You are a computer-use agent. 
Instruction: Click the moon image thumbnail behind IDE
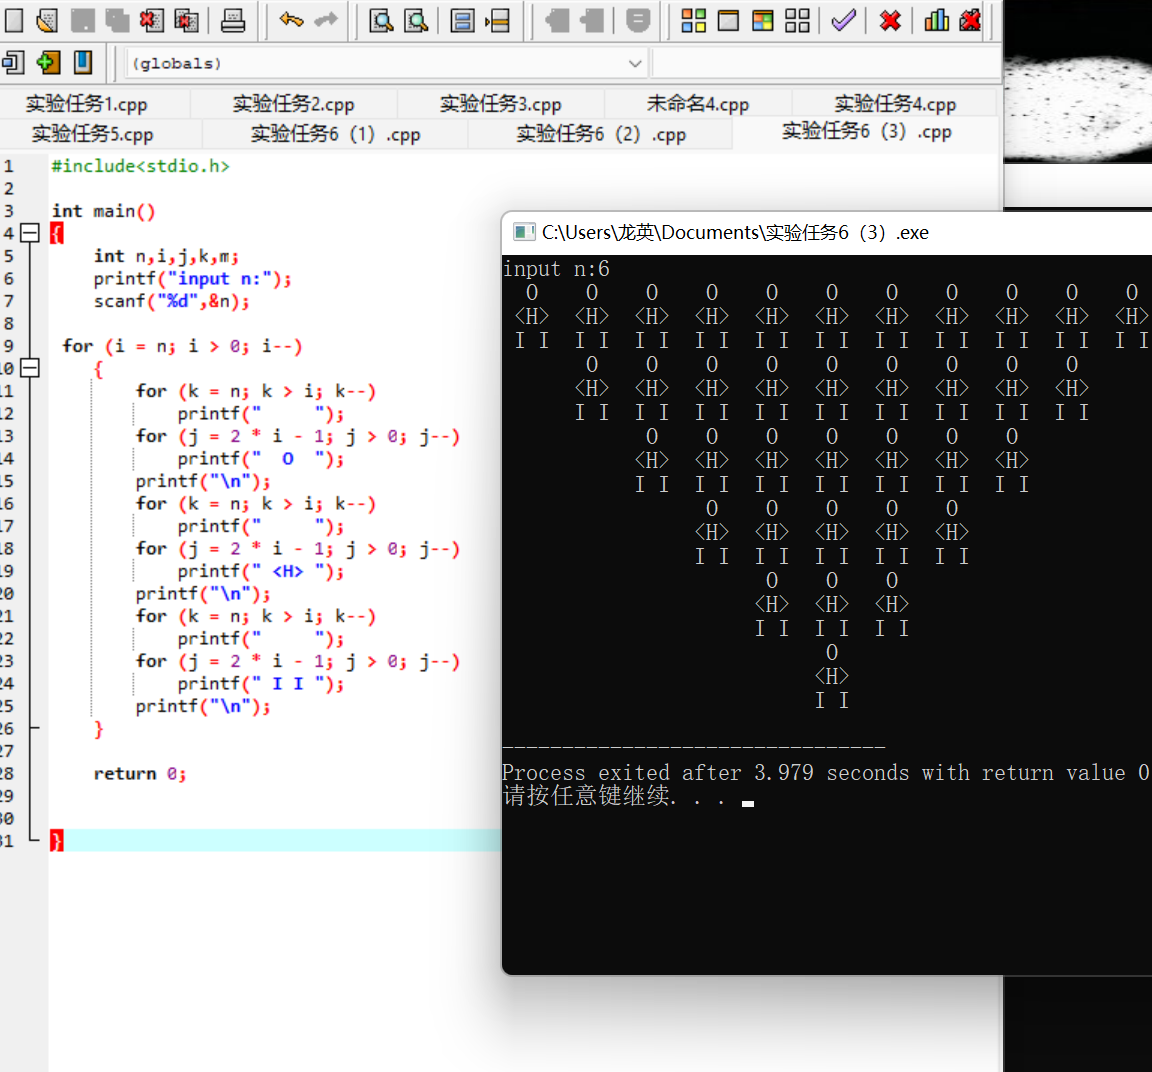pyautogui.click(x=1077, y=109)
